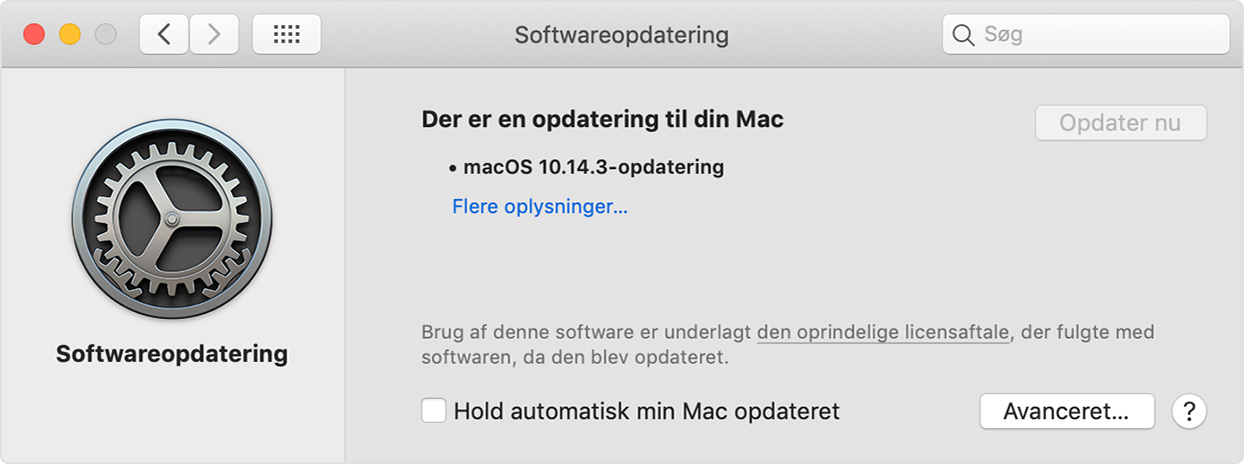This screenshot has height=464, width=1244.
Task: Open the Flere oplysninger… link
Action: (540, 207)
